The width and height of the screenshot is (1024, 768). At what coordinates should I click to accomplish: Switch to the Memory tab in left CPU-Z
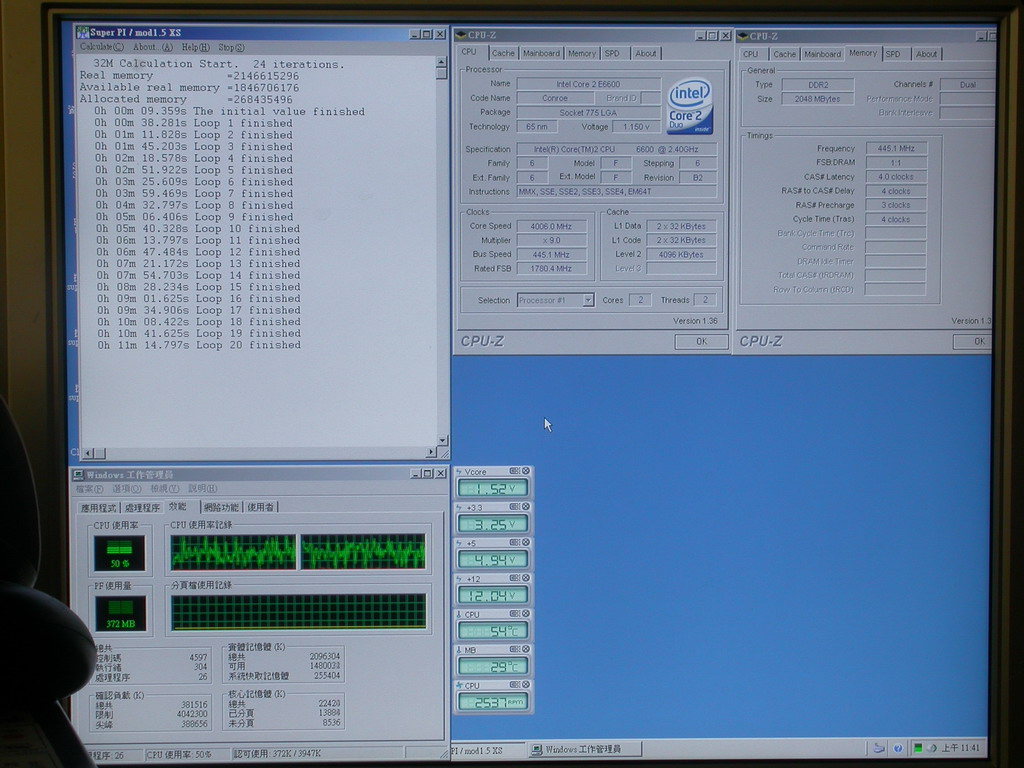581,54
